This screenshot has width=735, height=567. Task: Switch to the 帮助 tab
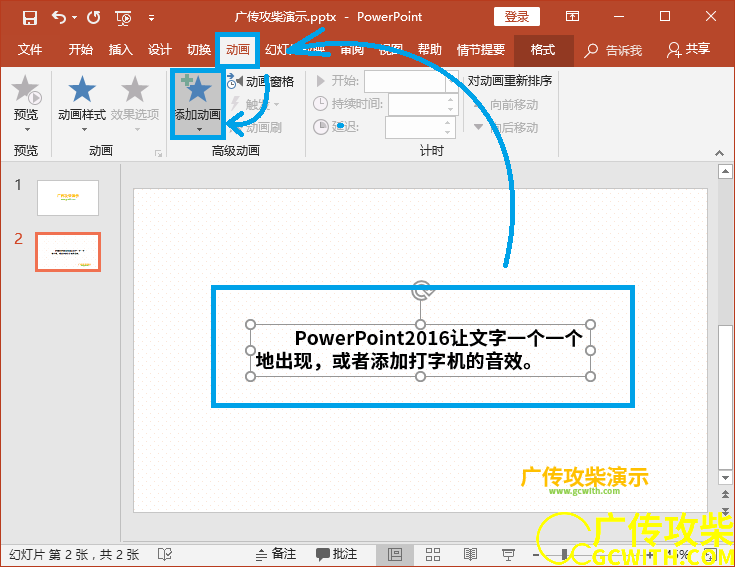[x=430, y=49]
